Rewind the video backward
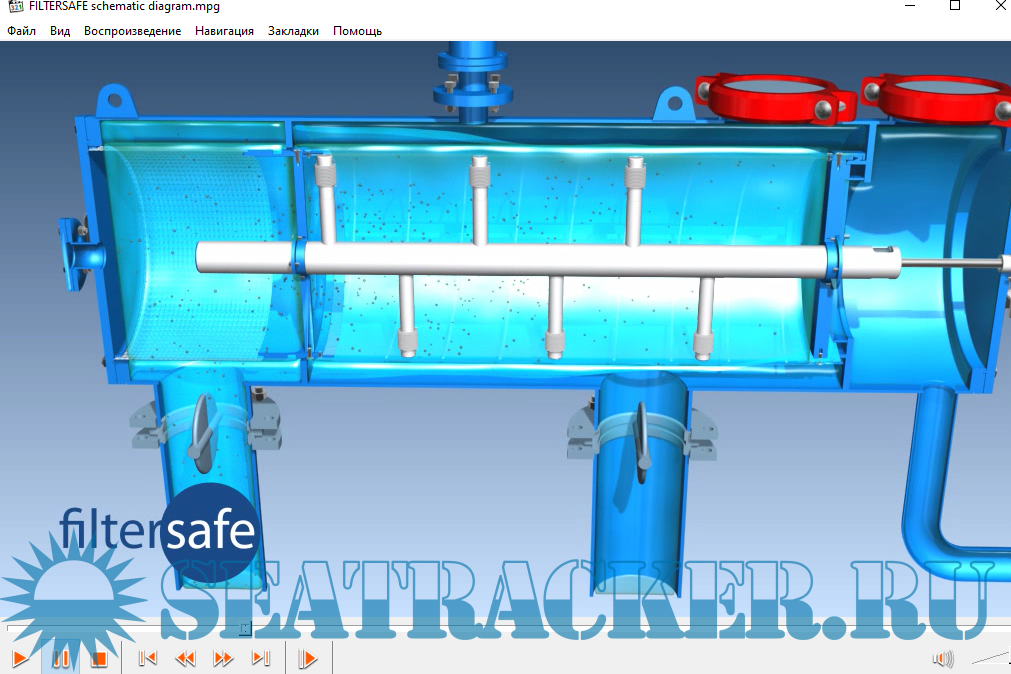The width and height of the screenshot is (1011, 674). (x=185, y=659)
